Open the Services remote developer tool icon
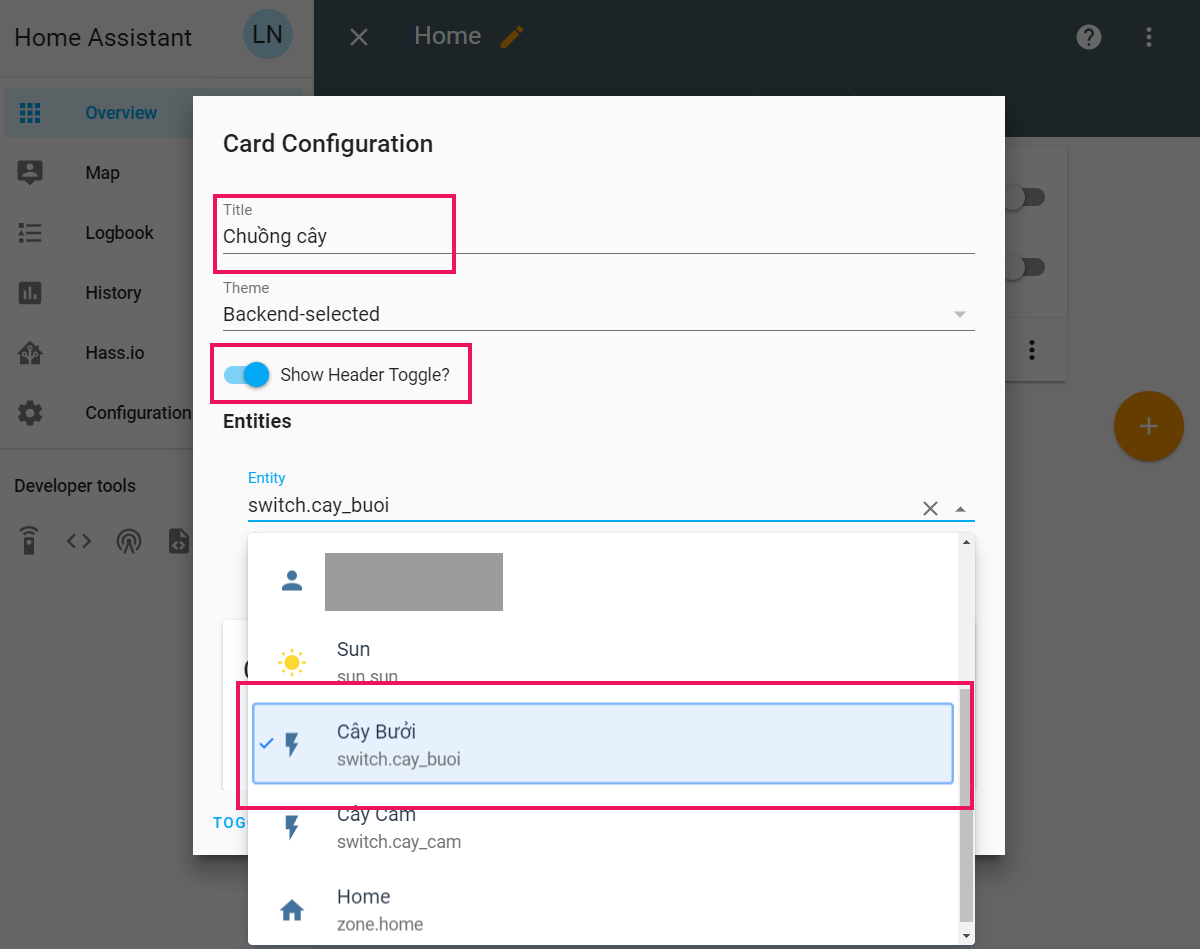The image size is (1200, 949). (30, 541)
